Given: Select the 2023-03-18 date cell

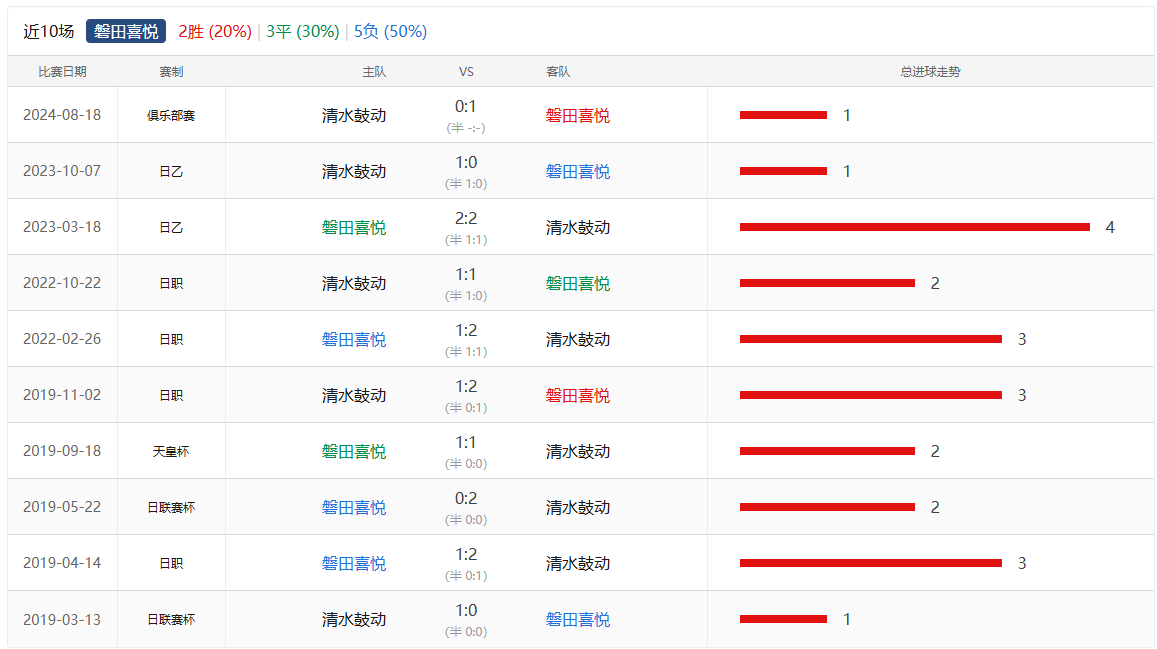Looking at the screenshot, I should pyautogui.click(x=62, y=227).
